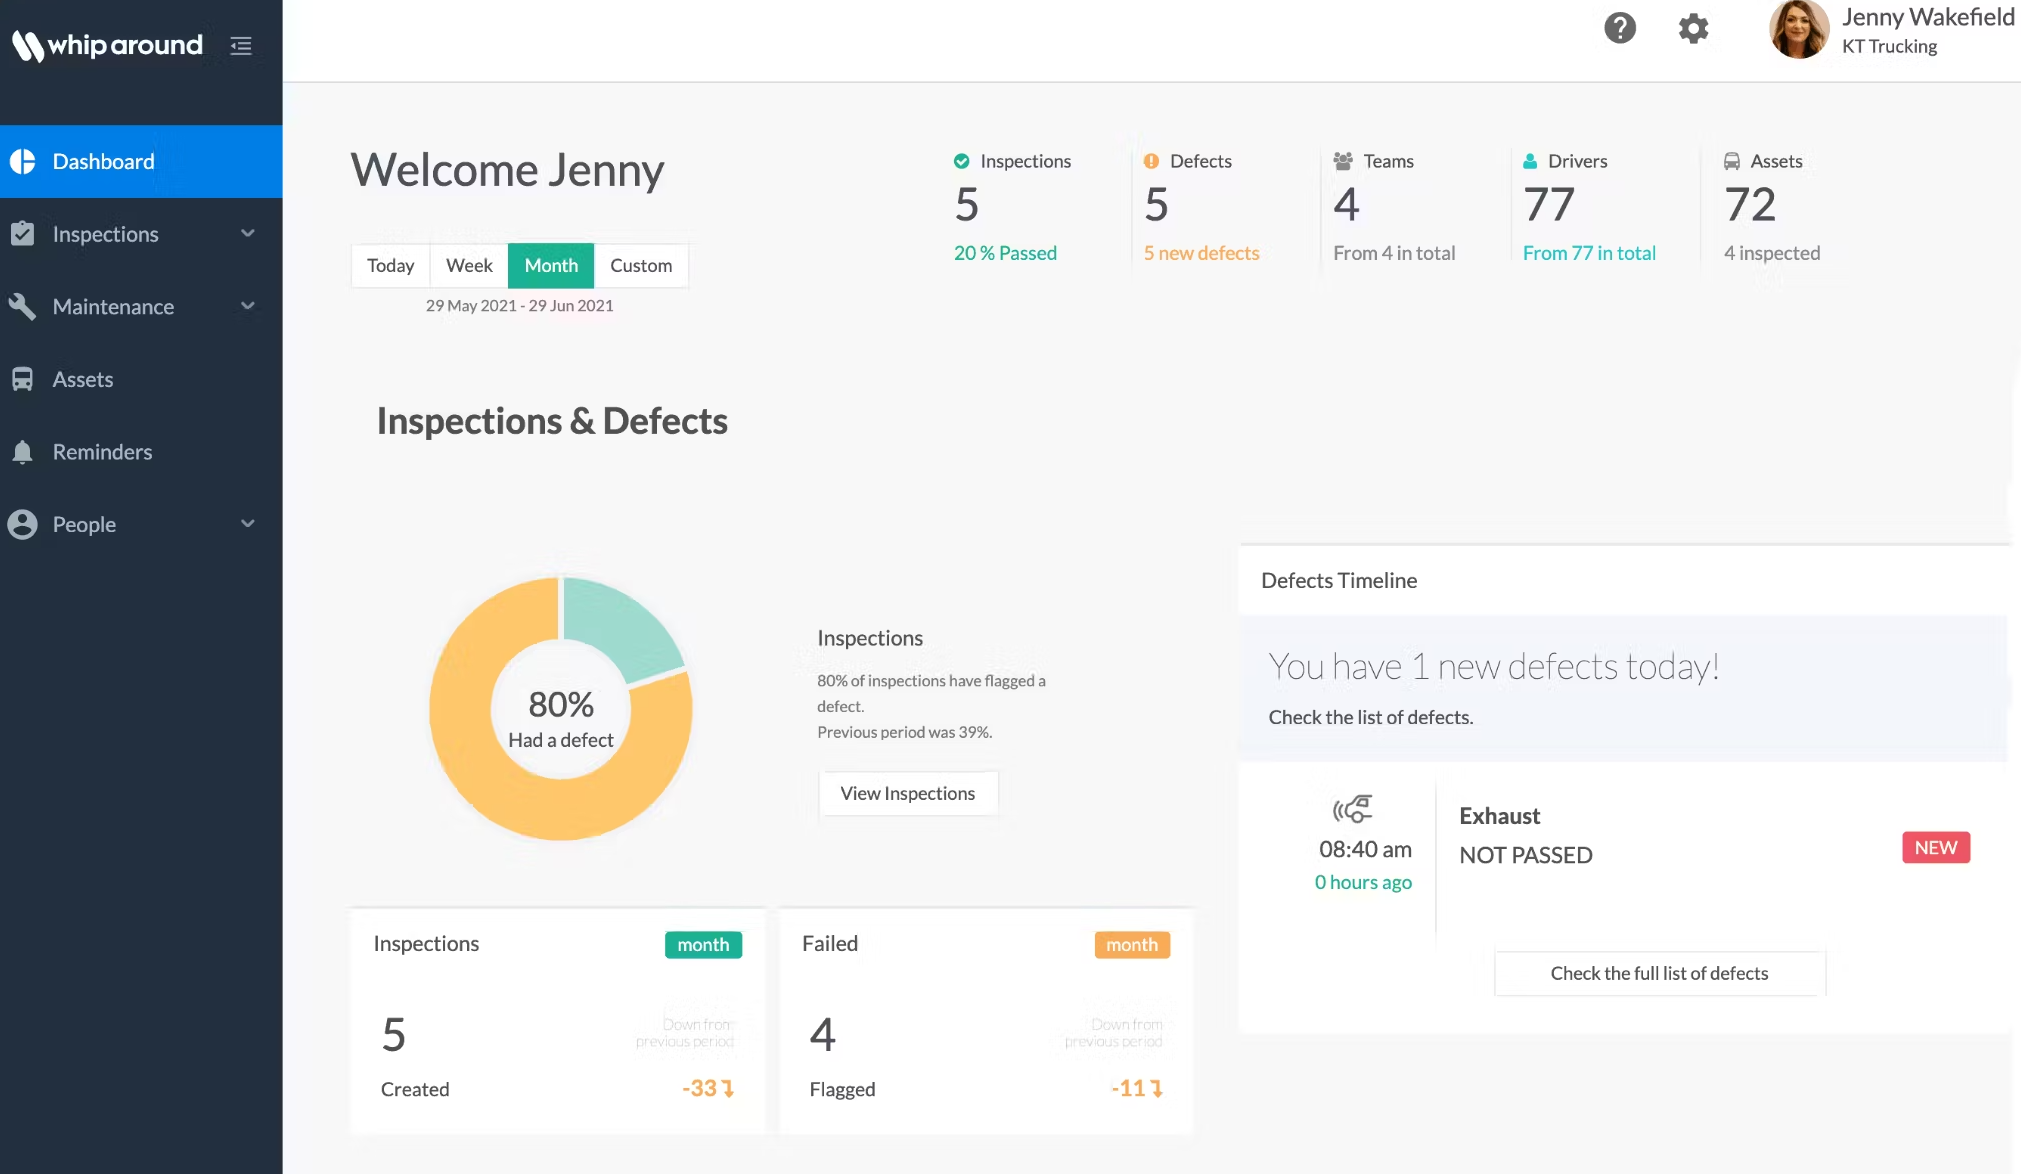2021x1174 pixels.
Task: Click the Reminders bell icon
Action: [x=23, y=452]
